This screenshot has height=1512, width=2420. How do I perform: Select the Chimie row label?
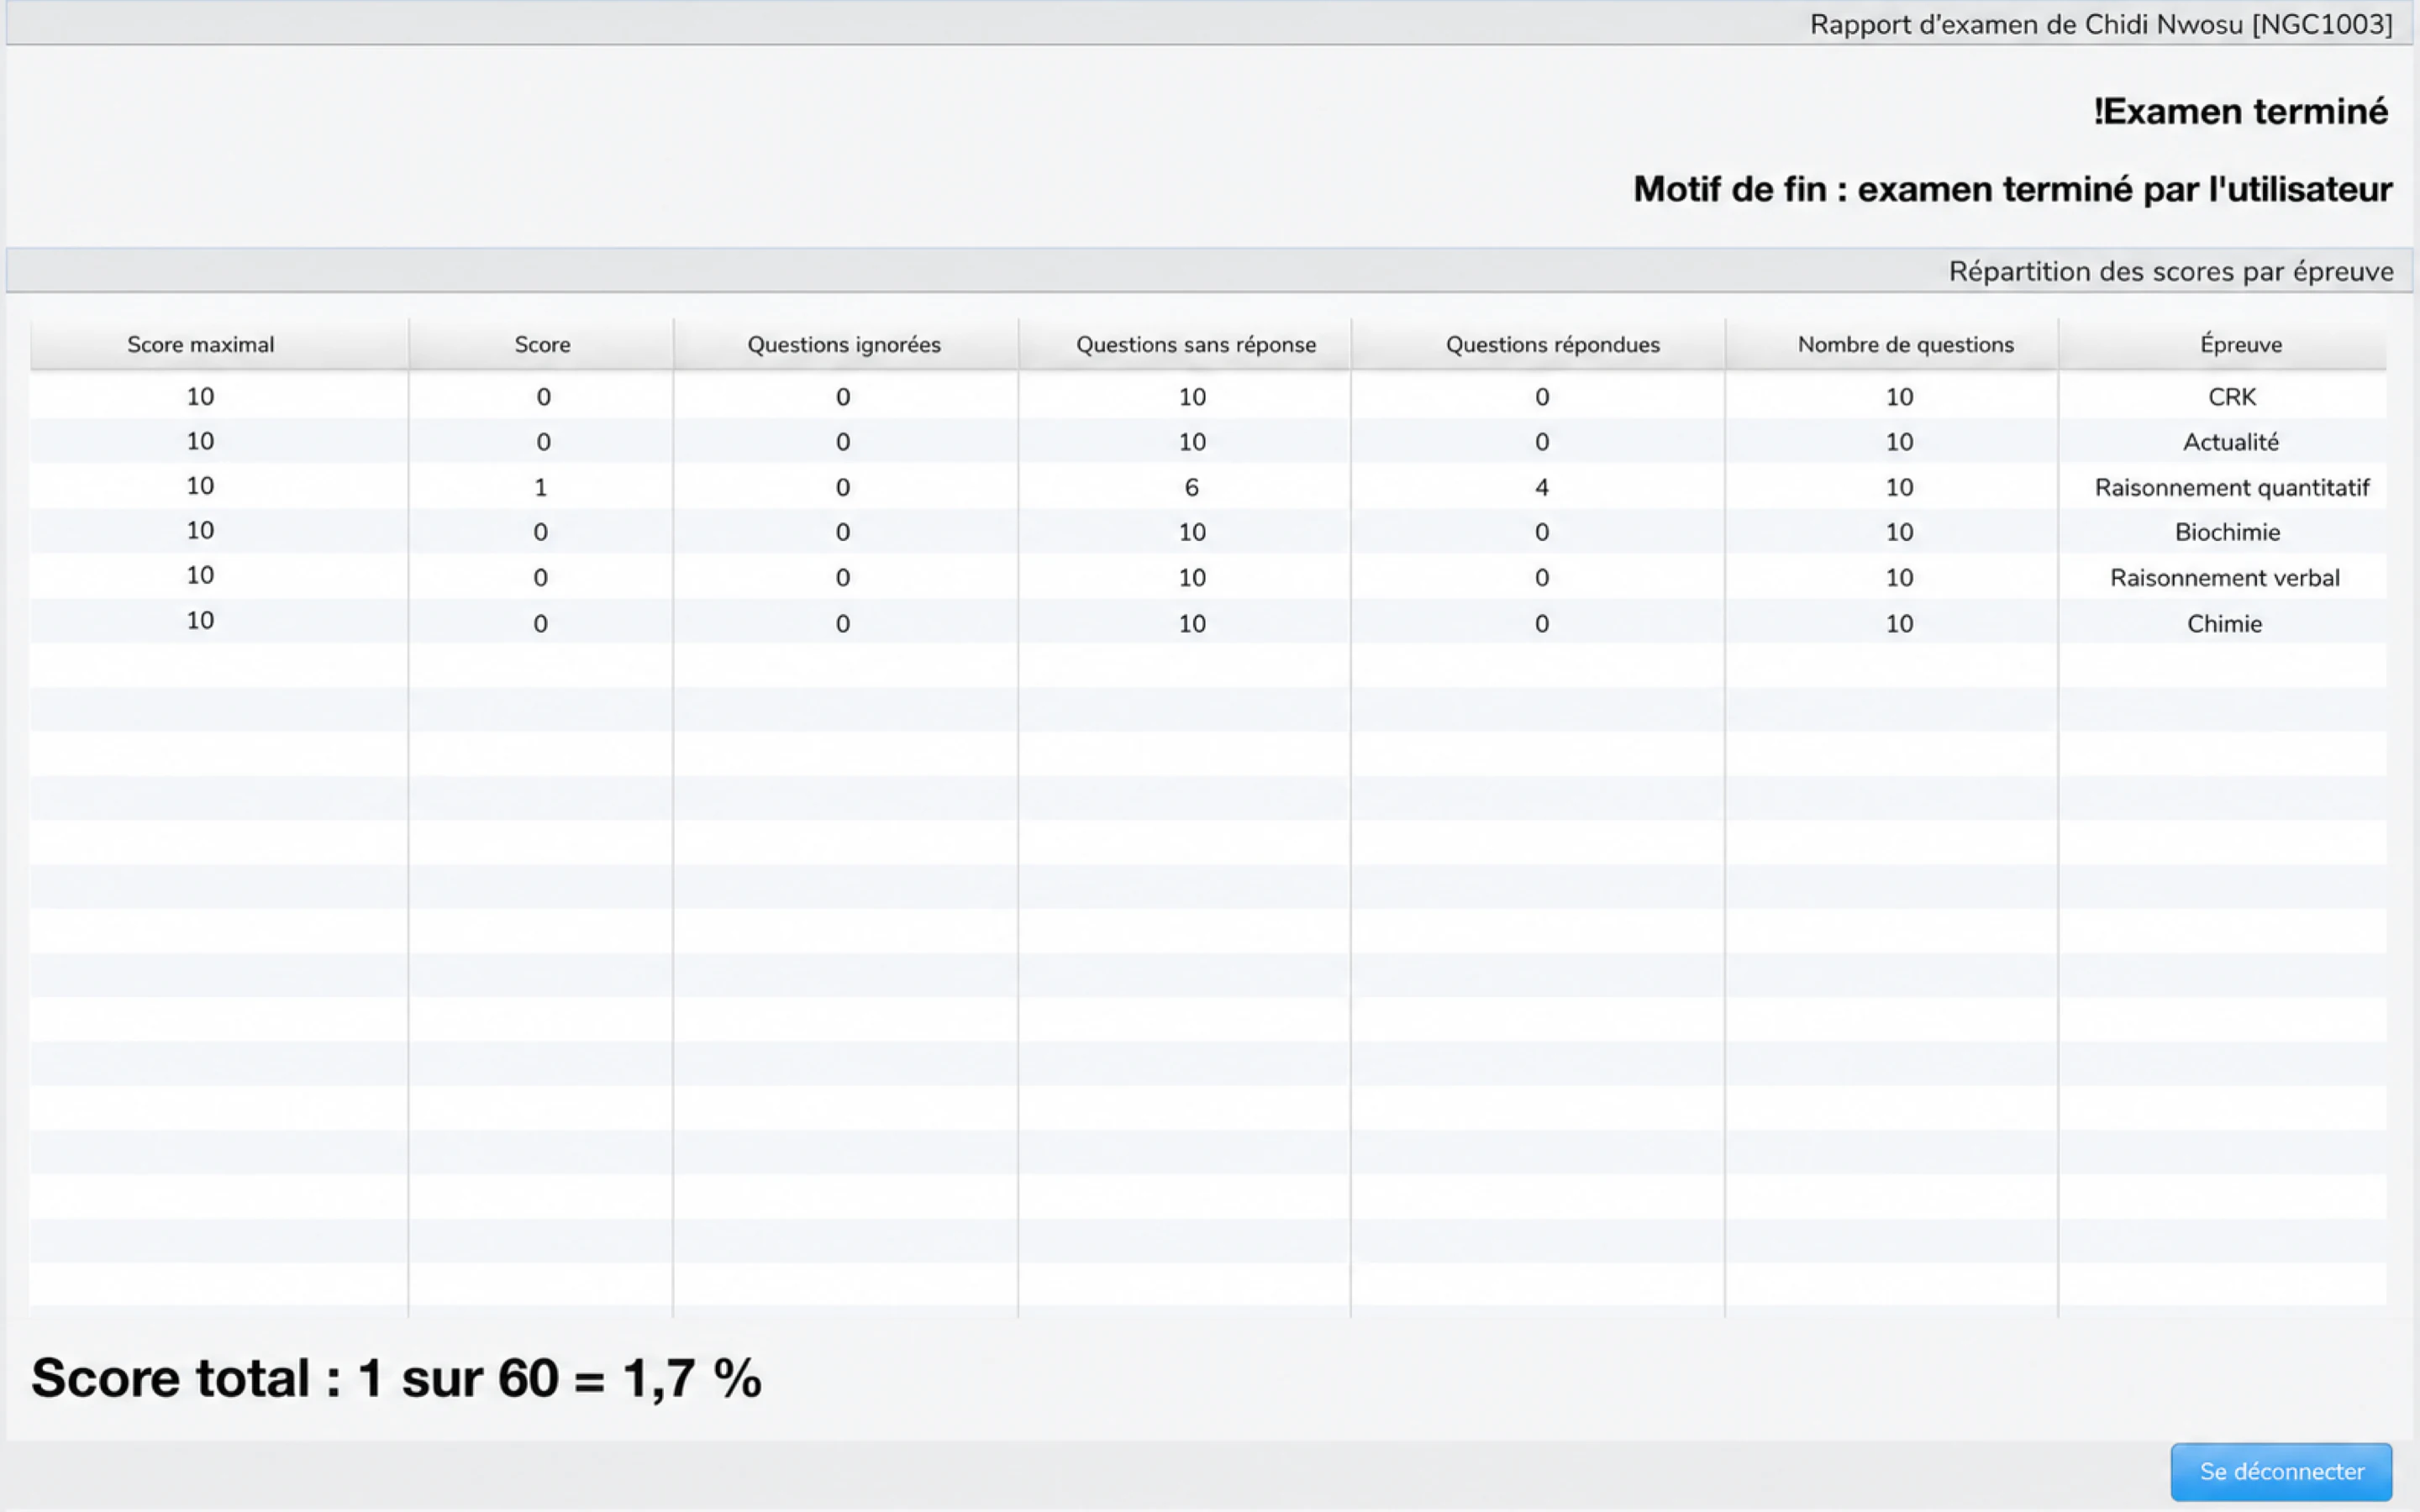click(x=2224, y=624)
